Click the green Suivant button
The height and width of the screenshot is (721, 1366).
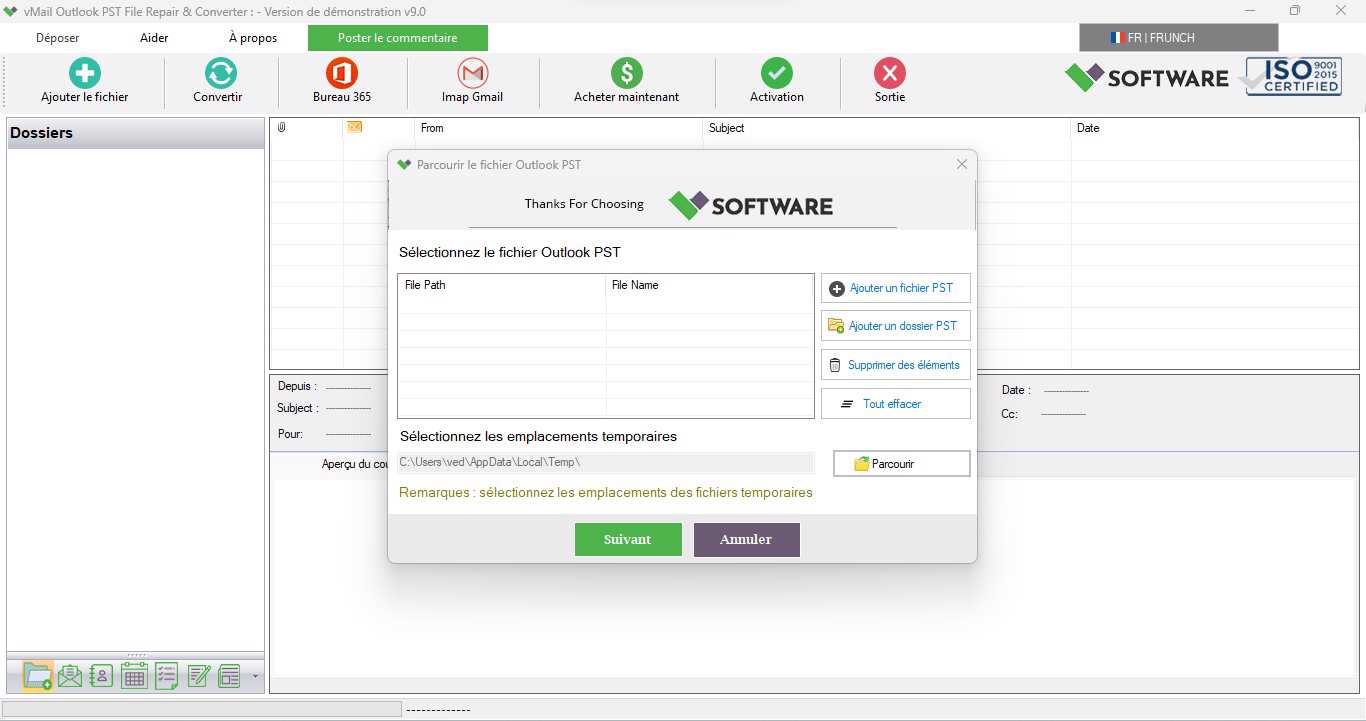coord(628,539)
